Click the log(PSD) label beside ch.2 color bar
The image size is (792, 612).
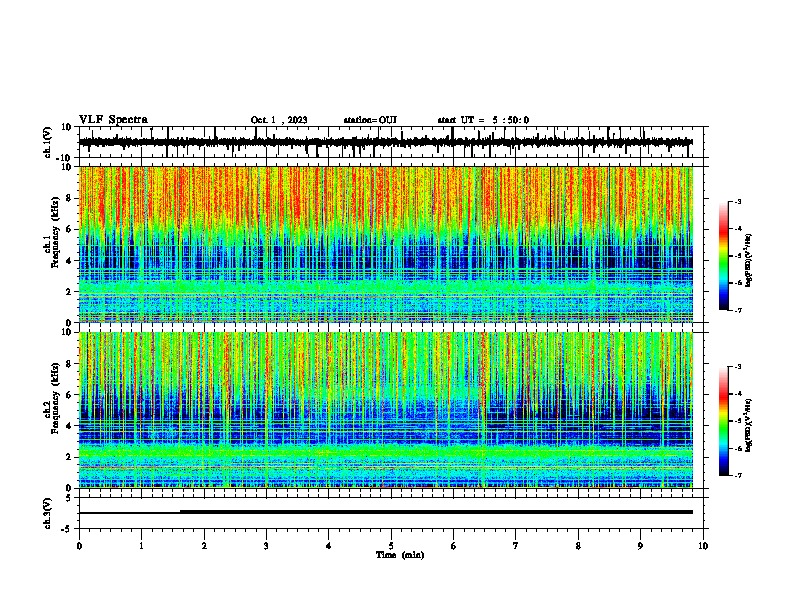click(749, 425)
